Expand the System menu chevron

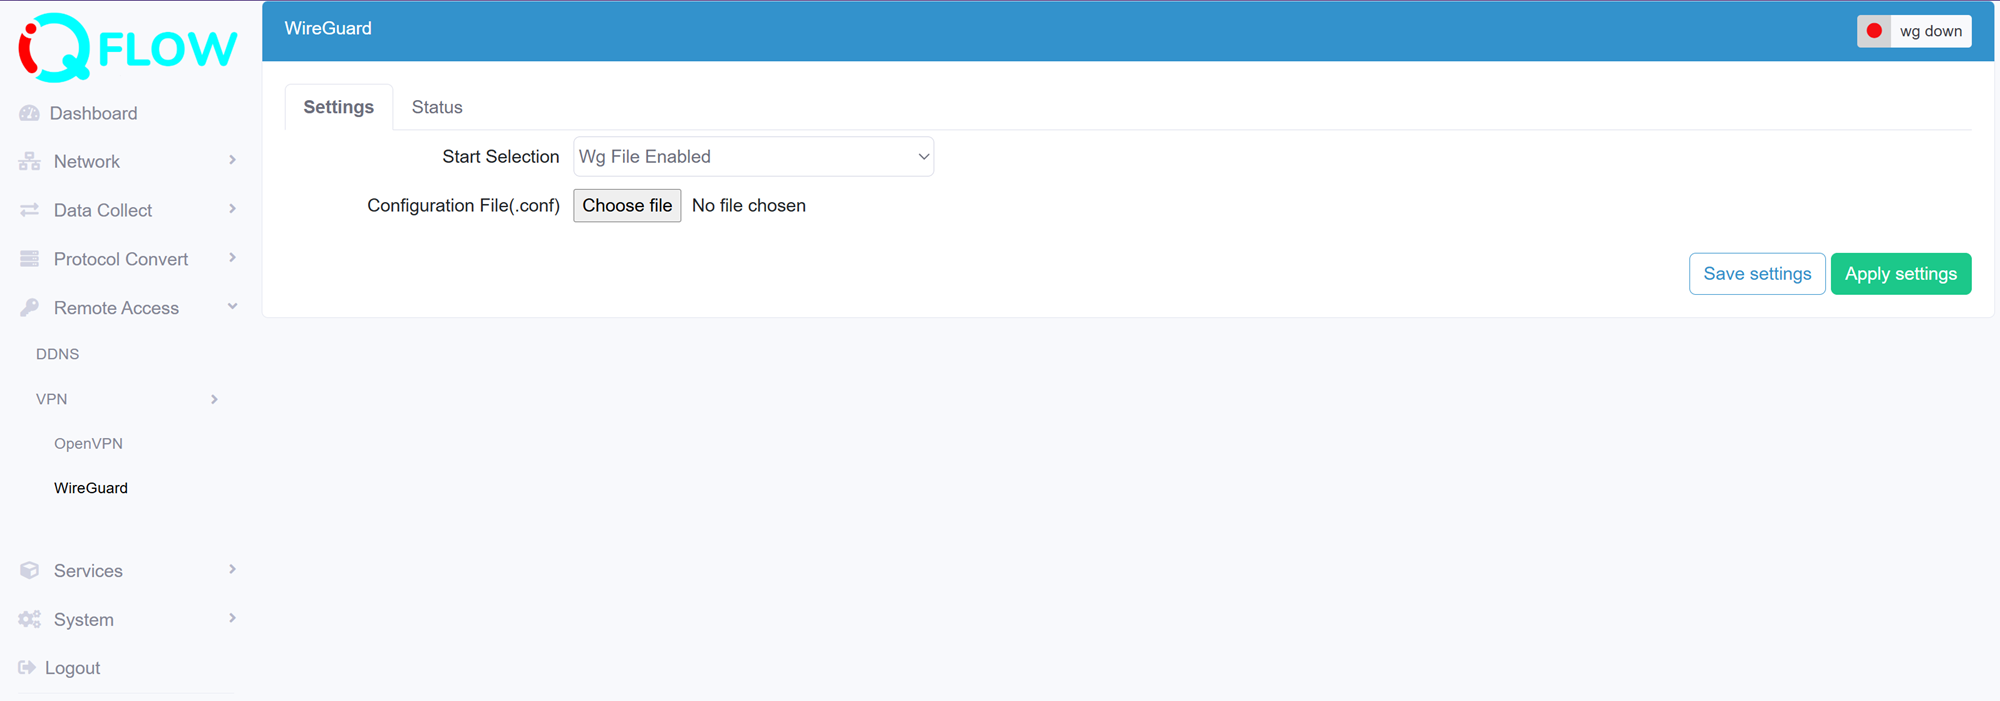pos(232,618)
